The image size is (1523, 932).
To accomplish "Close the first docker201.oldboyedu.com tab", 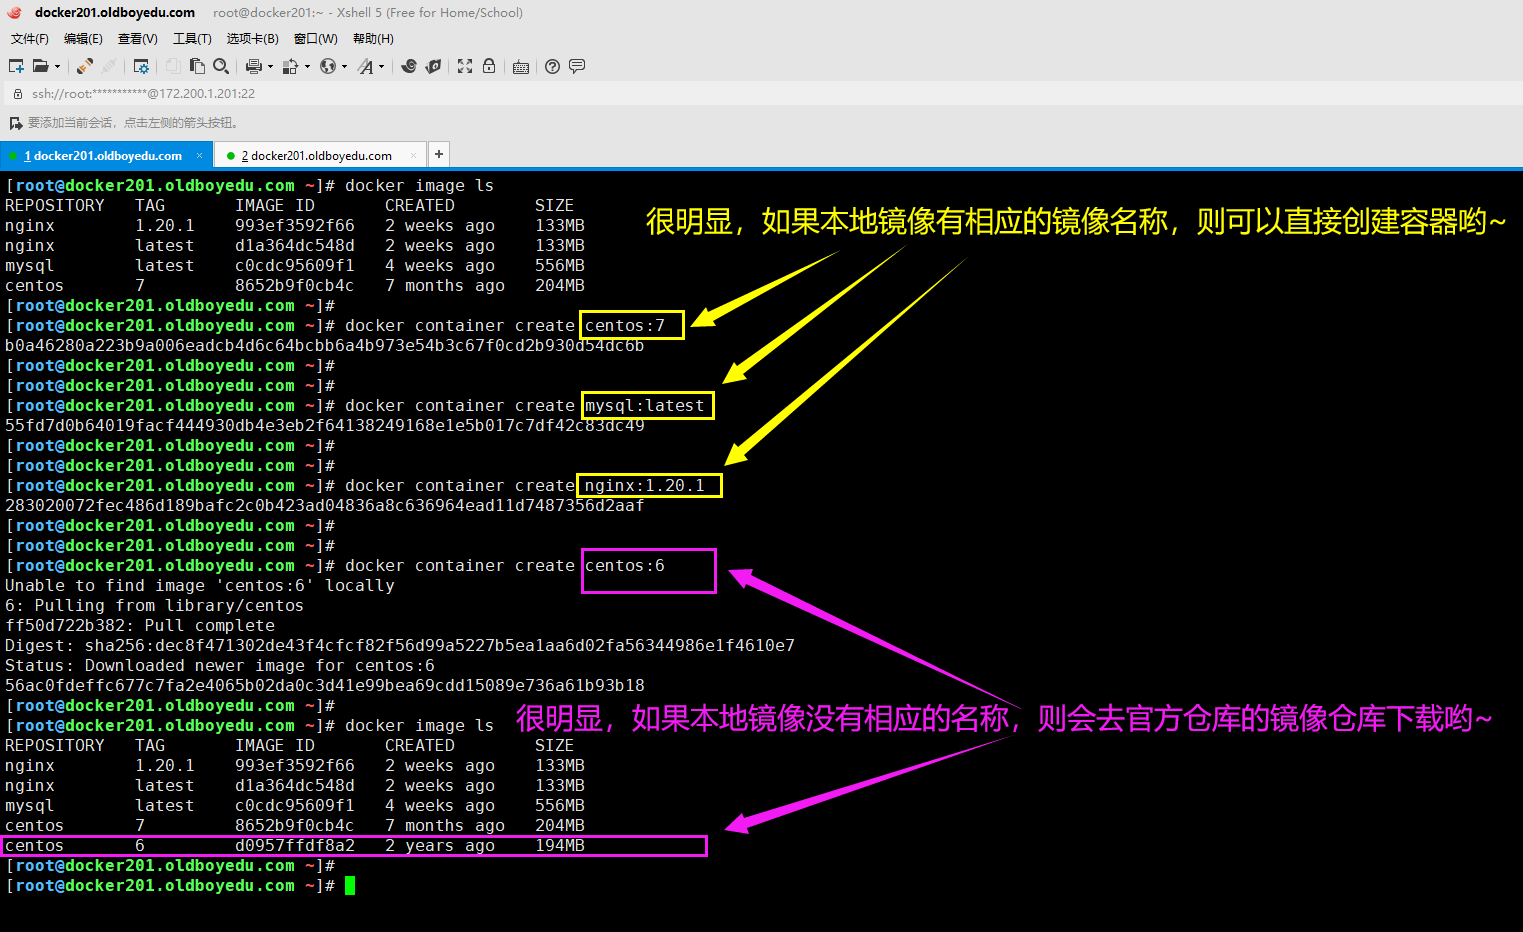I will click(x=199, y=155).
